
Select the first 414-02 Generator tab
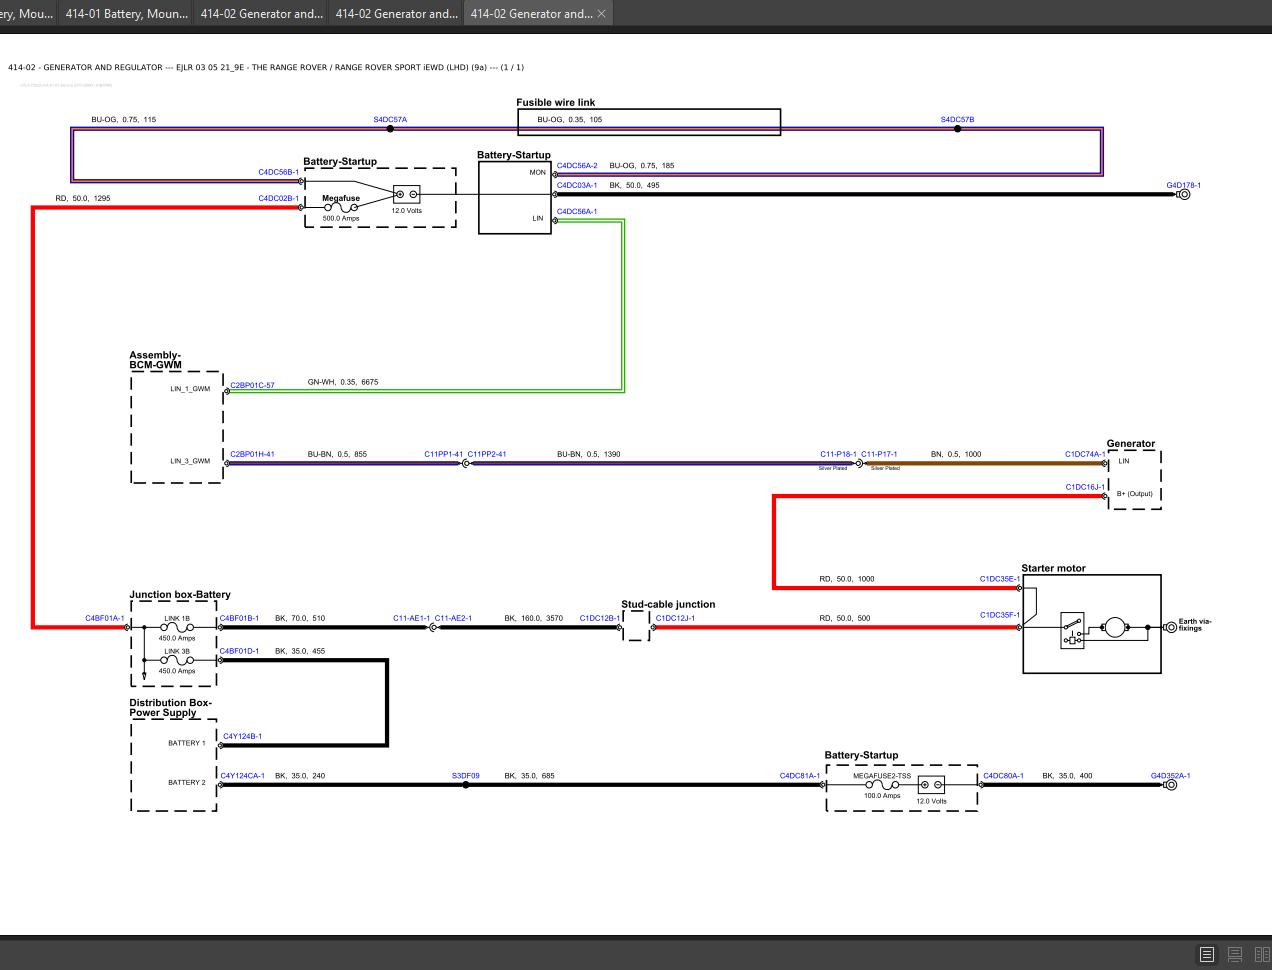click(261, 13)
